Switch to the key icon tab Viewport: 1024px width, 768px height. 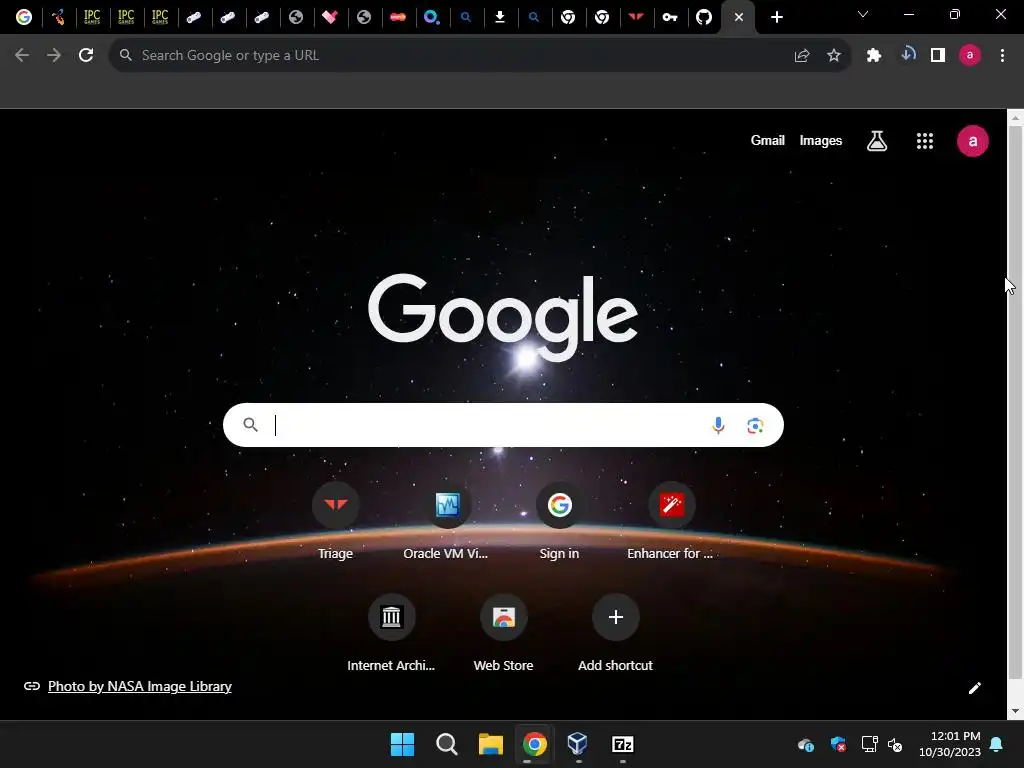click(669, 17)
